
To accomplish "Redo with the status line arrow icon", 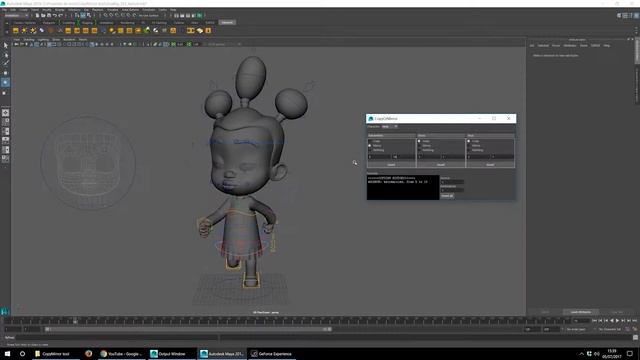I will pos(60,16).
